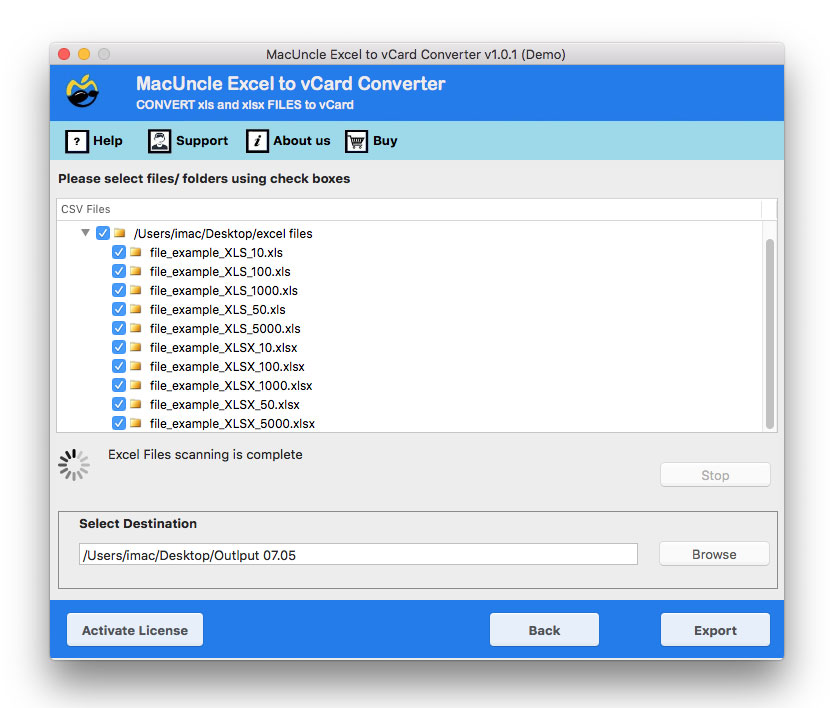Viewport: 830px width, 708px height.
Task: Uncheck file_example_XLS_10.xls in the list
Action: [x=119, y=252]
